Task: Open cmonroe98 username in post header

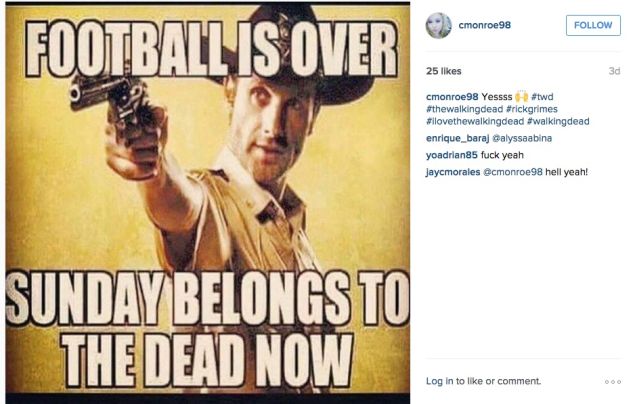Action: pos(484,25)
